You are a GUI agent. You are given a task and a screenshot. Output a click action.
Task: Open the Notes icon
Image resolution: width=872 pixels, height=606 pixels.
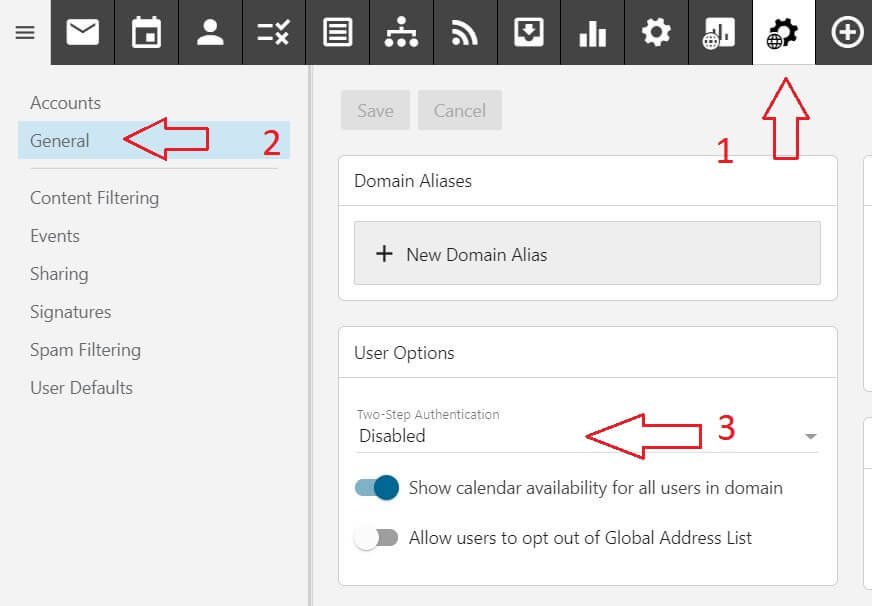[x=338, y=32]
